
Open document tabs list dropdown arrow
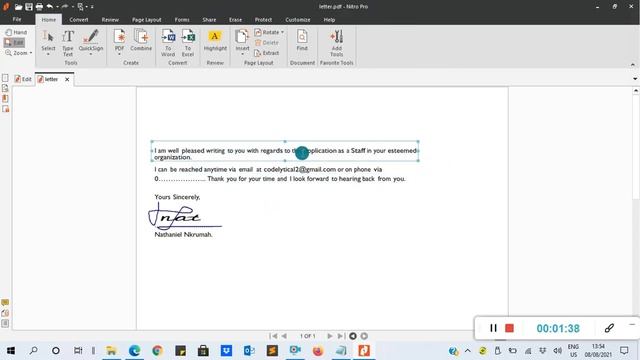click(635, 79)
